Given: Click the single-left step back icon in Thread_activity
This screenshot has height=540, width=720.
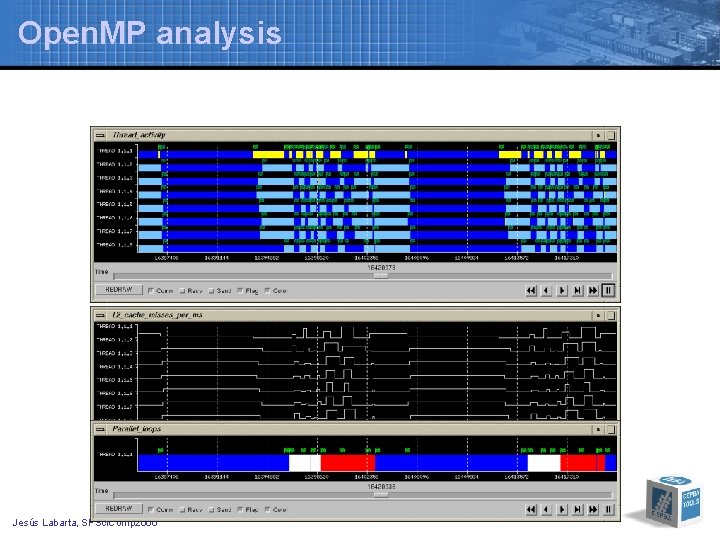Looking at the screenshot, I should point(546,290).
